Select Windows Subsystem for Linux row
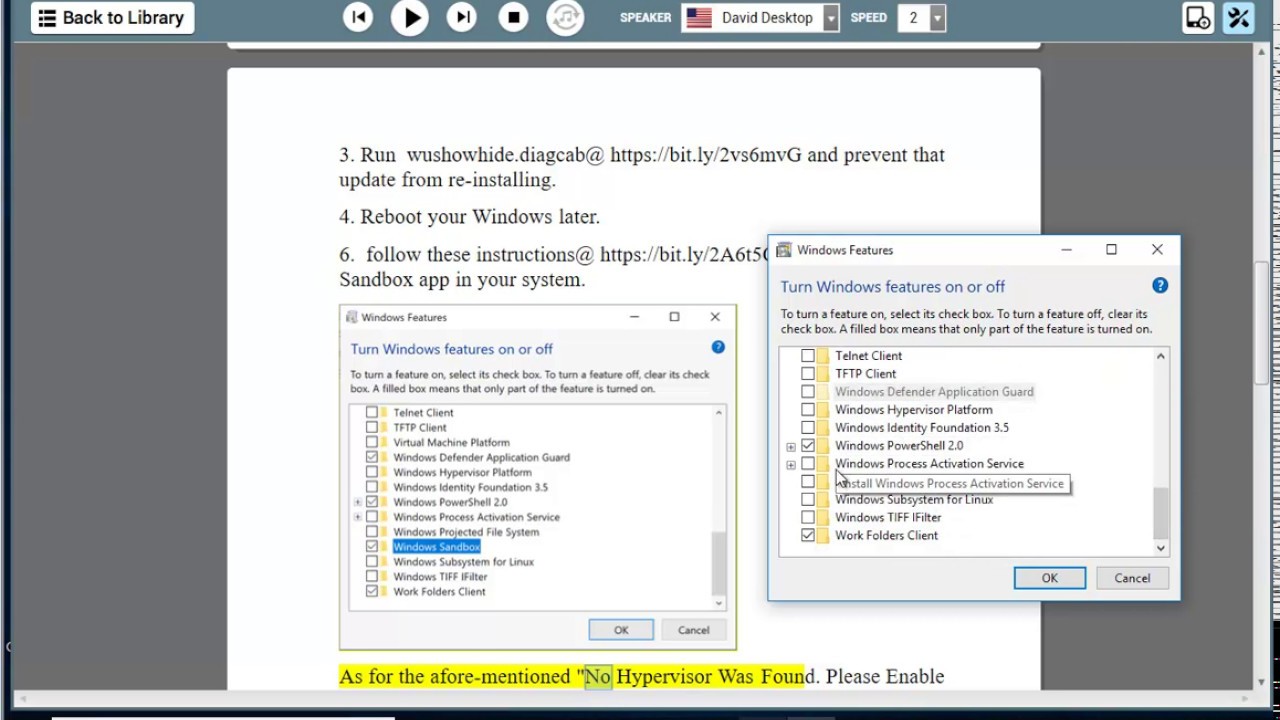Screen dimensions: 1280x720 (914, 500)
